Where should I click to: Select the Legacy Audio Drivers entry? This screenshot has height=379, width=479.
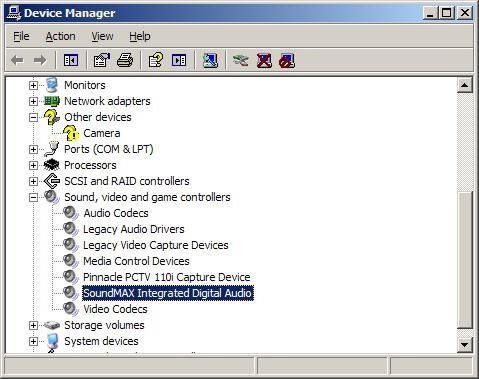pos(134,229)
